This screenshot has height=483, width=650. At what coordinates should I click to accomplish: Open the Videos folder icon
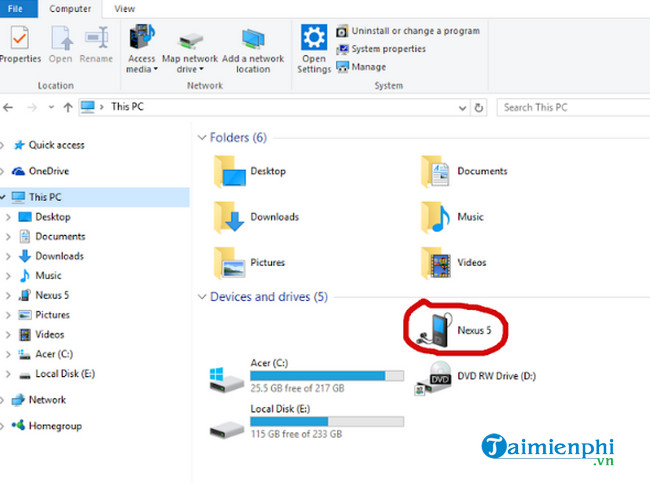435,262
